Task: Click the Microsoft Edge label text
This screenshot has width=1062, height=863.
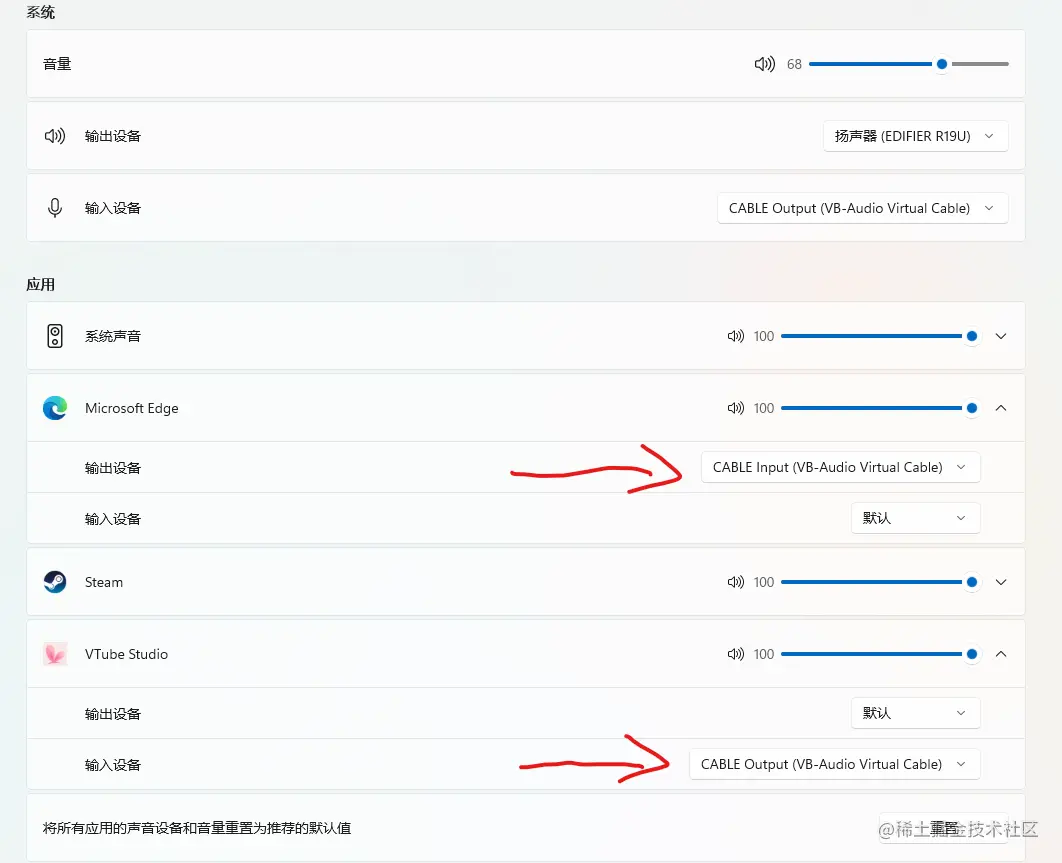Action: click(131, 408)
